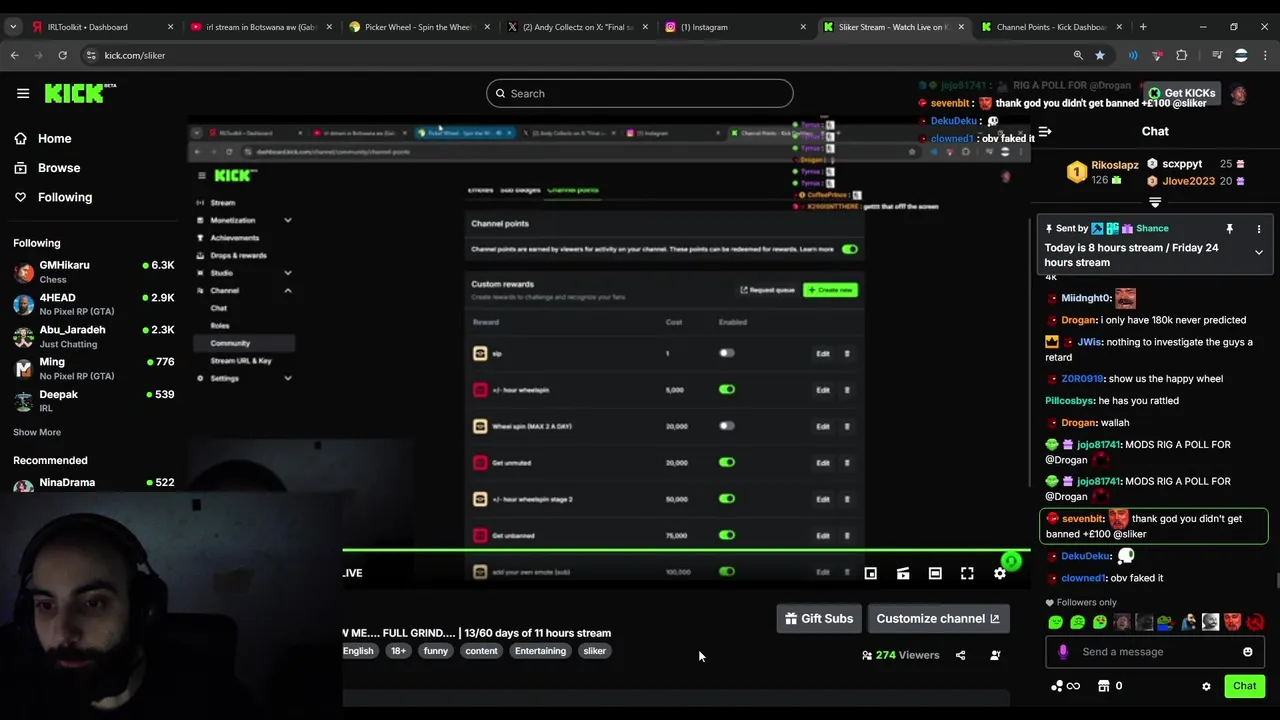Viewport: 1280px width, 720px height.
Task: Open the browser profile avatar
Action: pyautogui.click(x=1241, y=55)
